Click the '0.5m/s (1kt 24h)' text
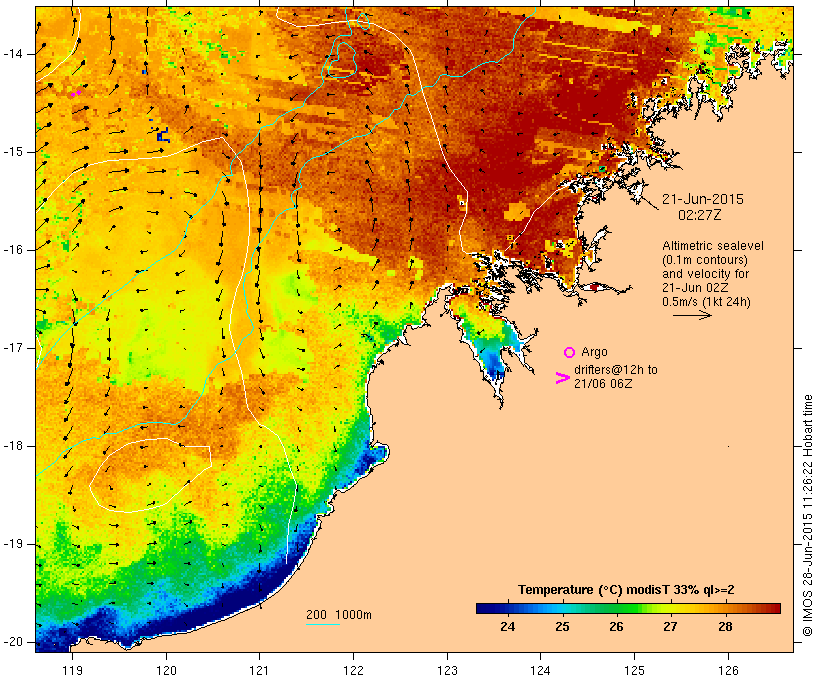820x680 pixels. click(x=706, y=302)
